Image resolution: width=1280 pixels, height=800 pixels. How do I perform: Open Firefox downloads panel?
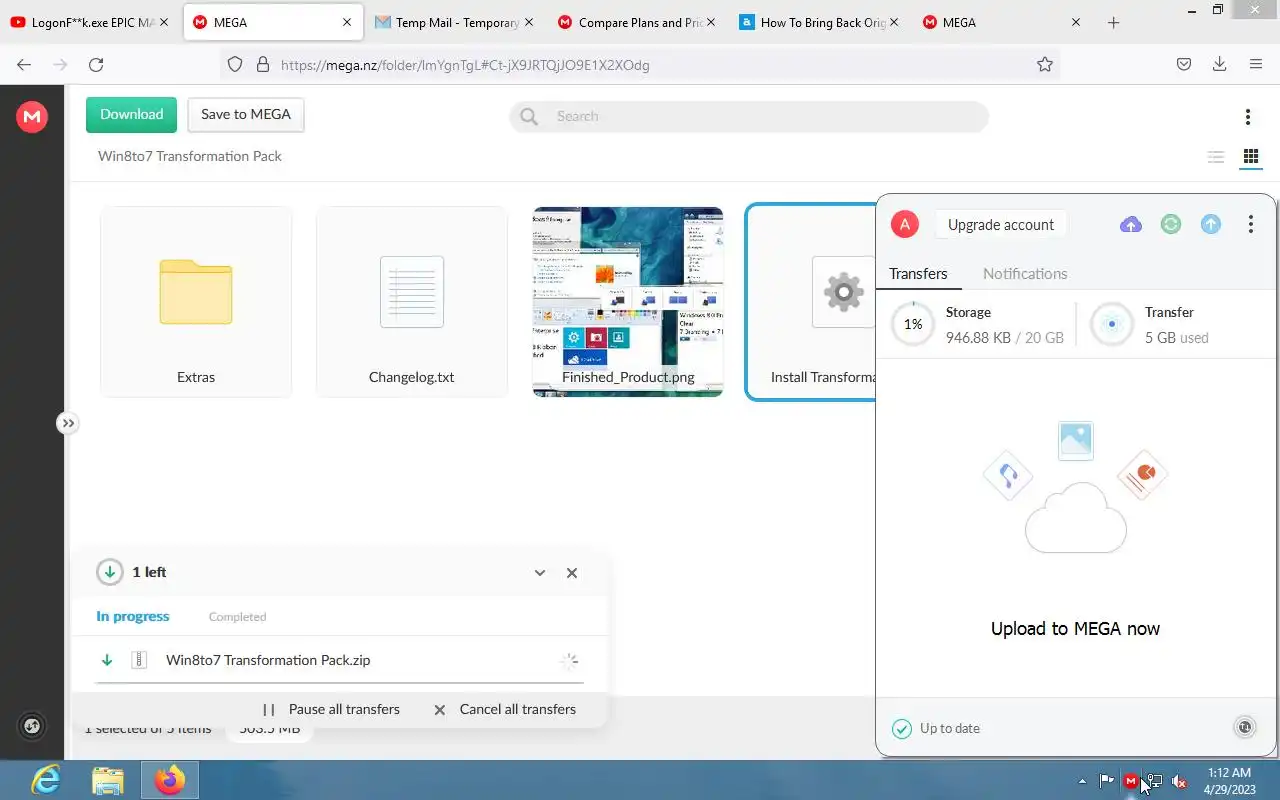click(1219, 64)
